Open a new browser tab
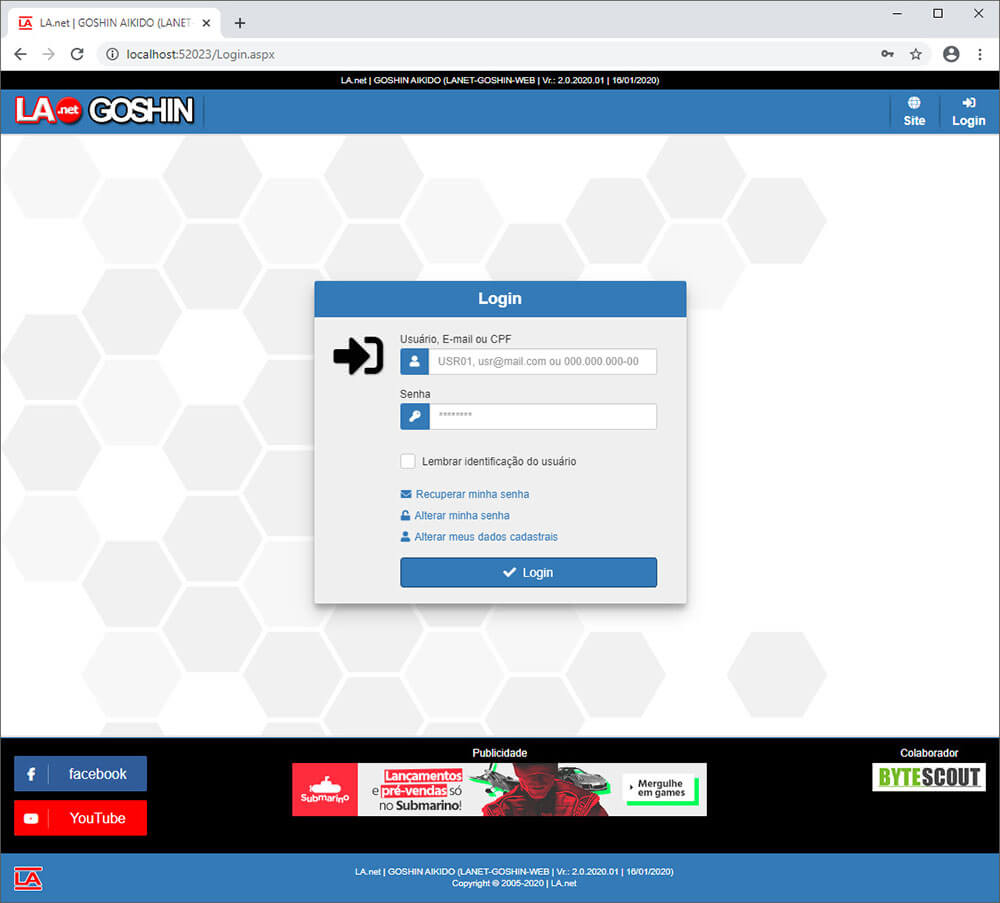Image resolution: width=1000 pixels, height=903 pixels. click(240, 23)
